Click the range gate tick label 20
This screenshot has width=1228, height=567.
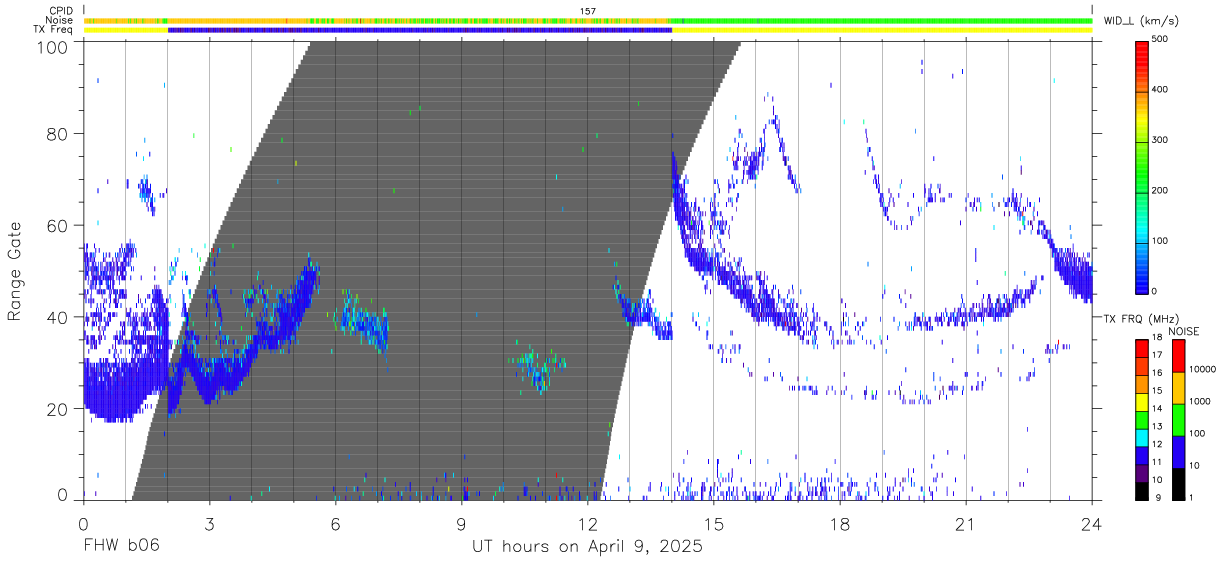[x=58, y=409]
